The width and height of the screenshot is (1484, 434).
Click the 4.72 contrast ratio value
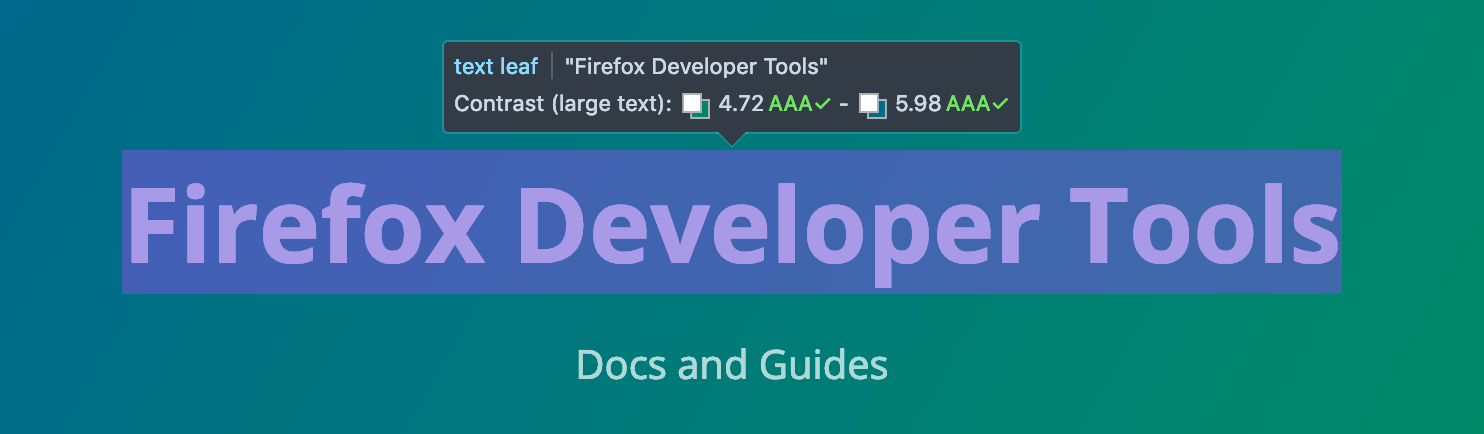pyautogui.click(x=741, y=104)
